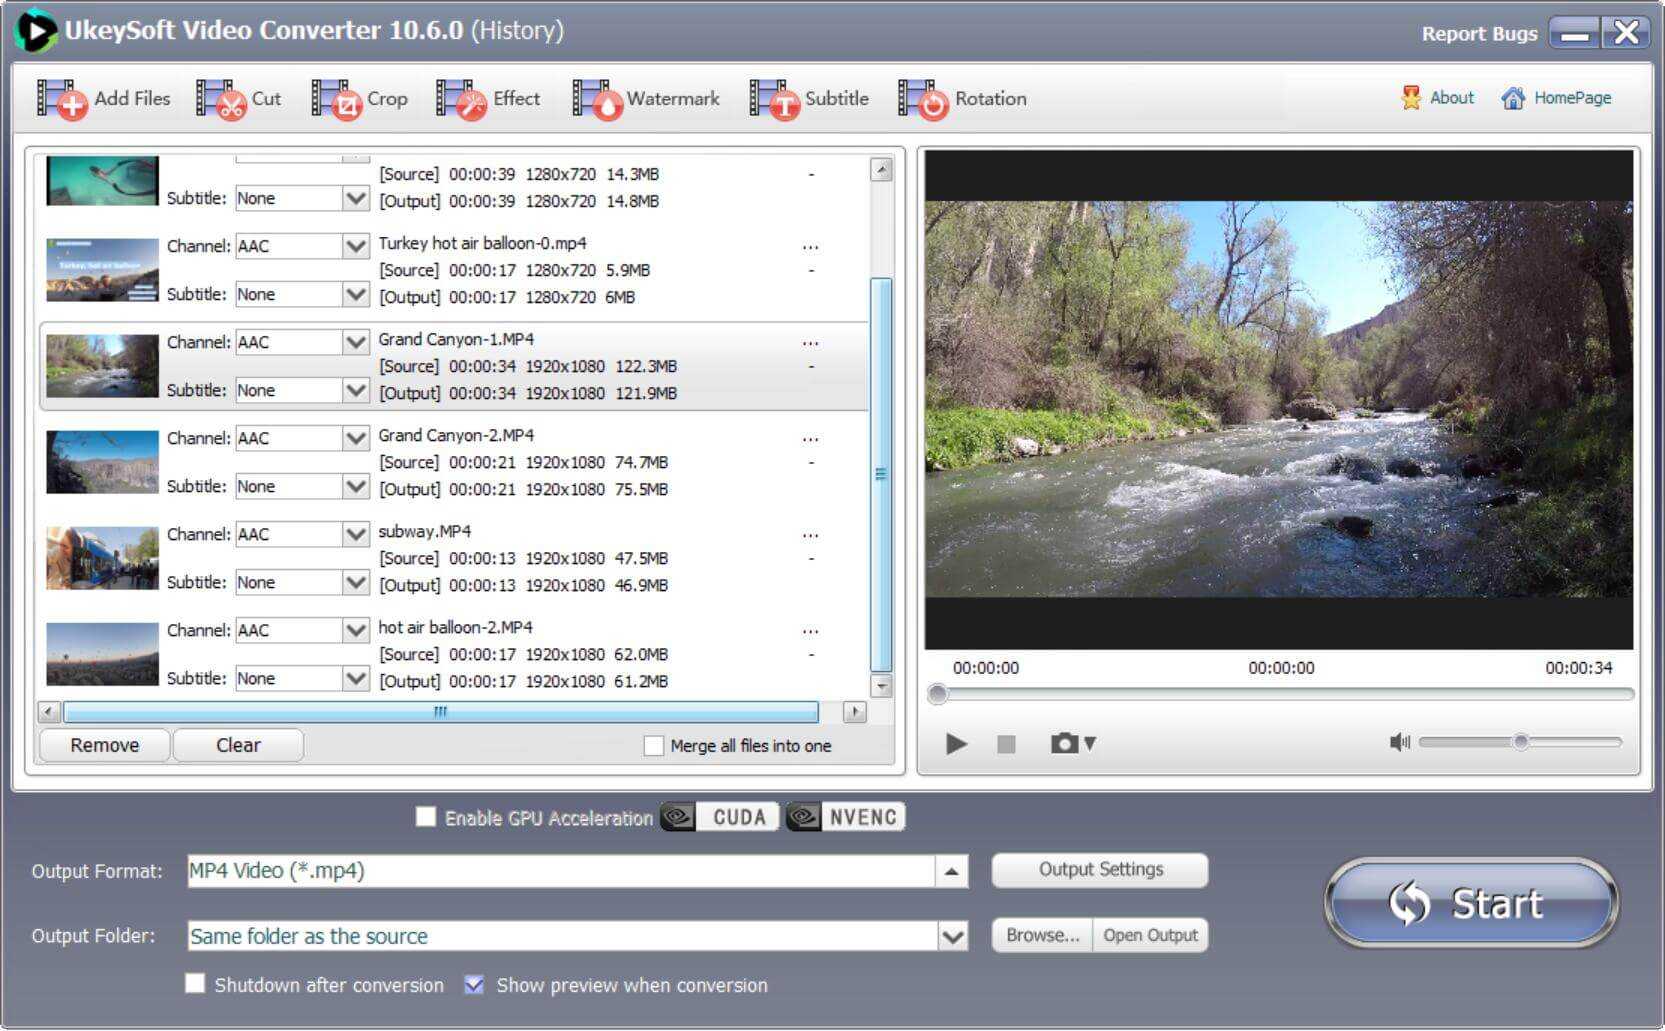Open Channel dropdown for subway.MP4
This screenshot has height=1031, width=1665.
(x=355, y=534)
